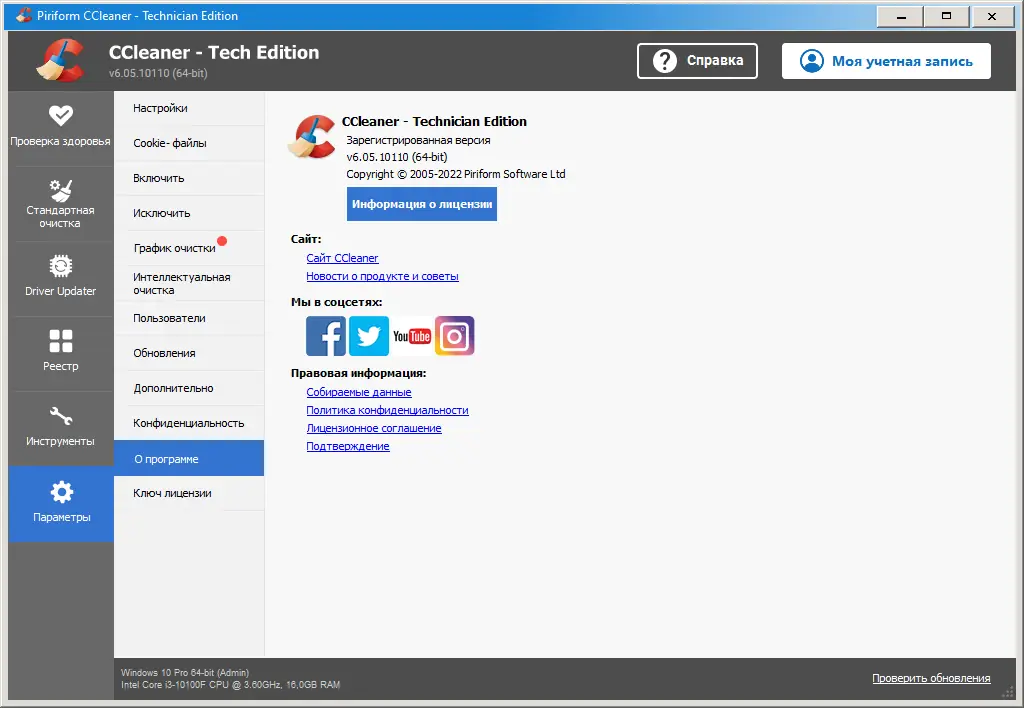
Task: Select Дополнительно tab
Action: 189,388
